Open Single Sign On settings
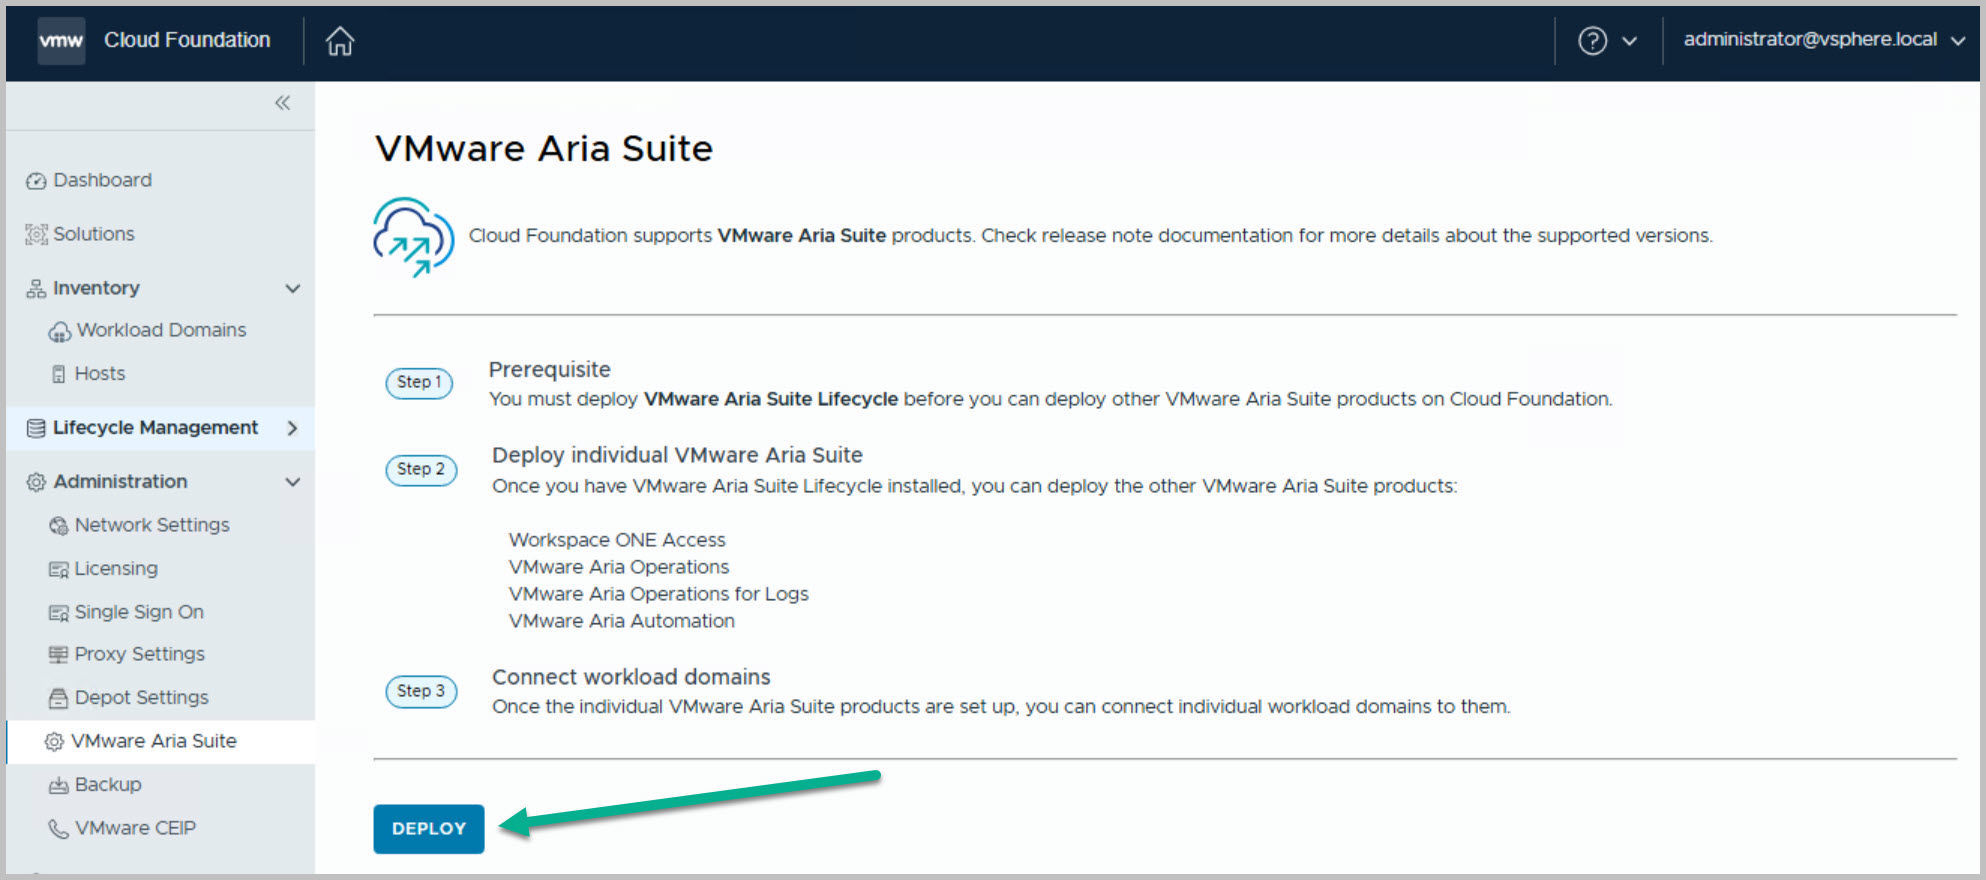 pyautogui.click(x=139, y=612)
